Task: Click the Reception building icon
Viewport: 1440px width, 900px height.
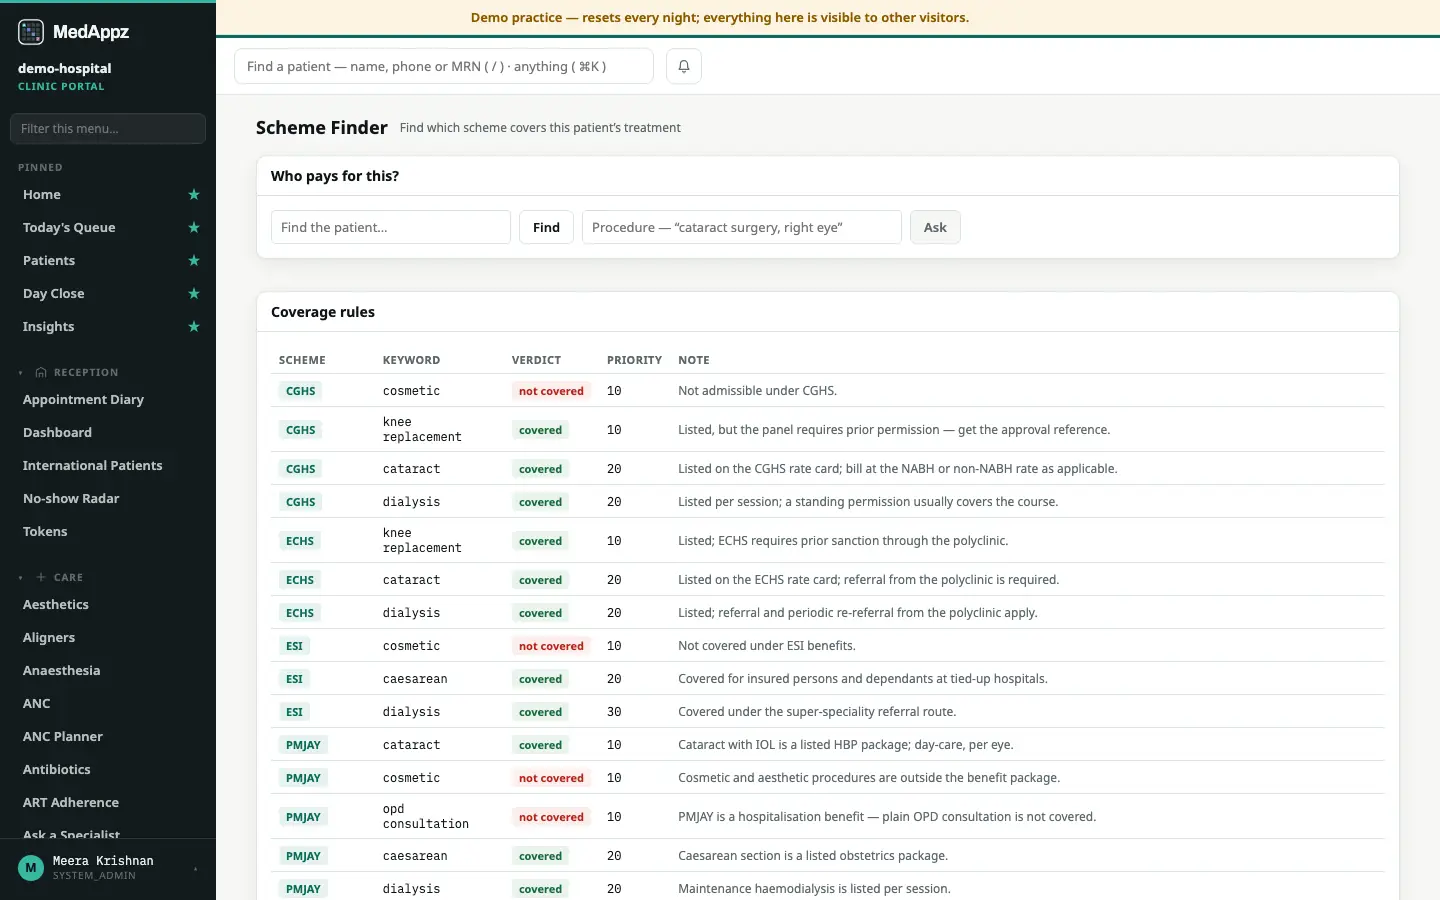Action: [x=41, y=372]
